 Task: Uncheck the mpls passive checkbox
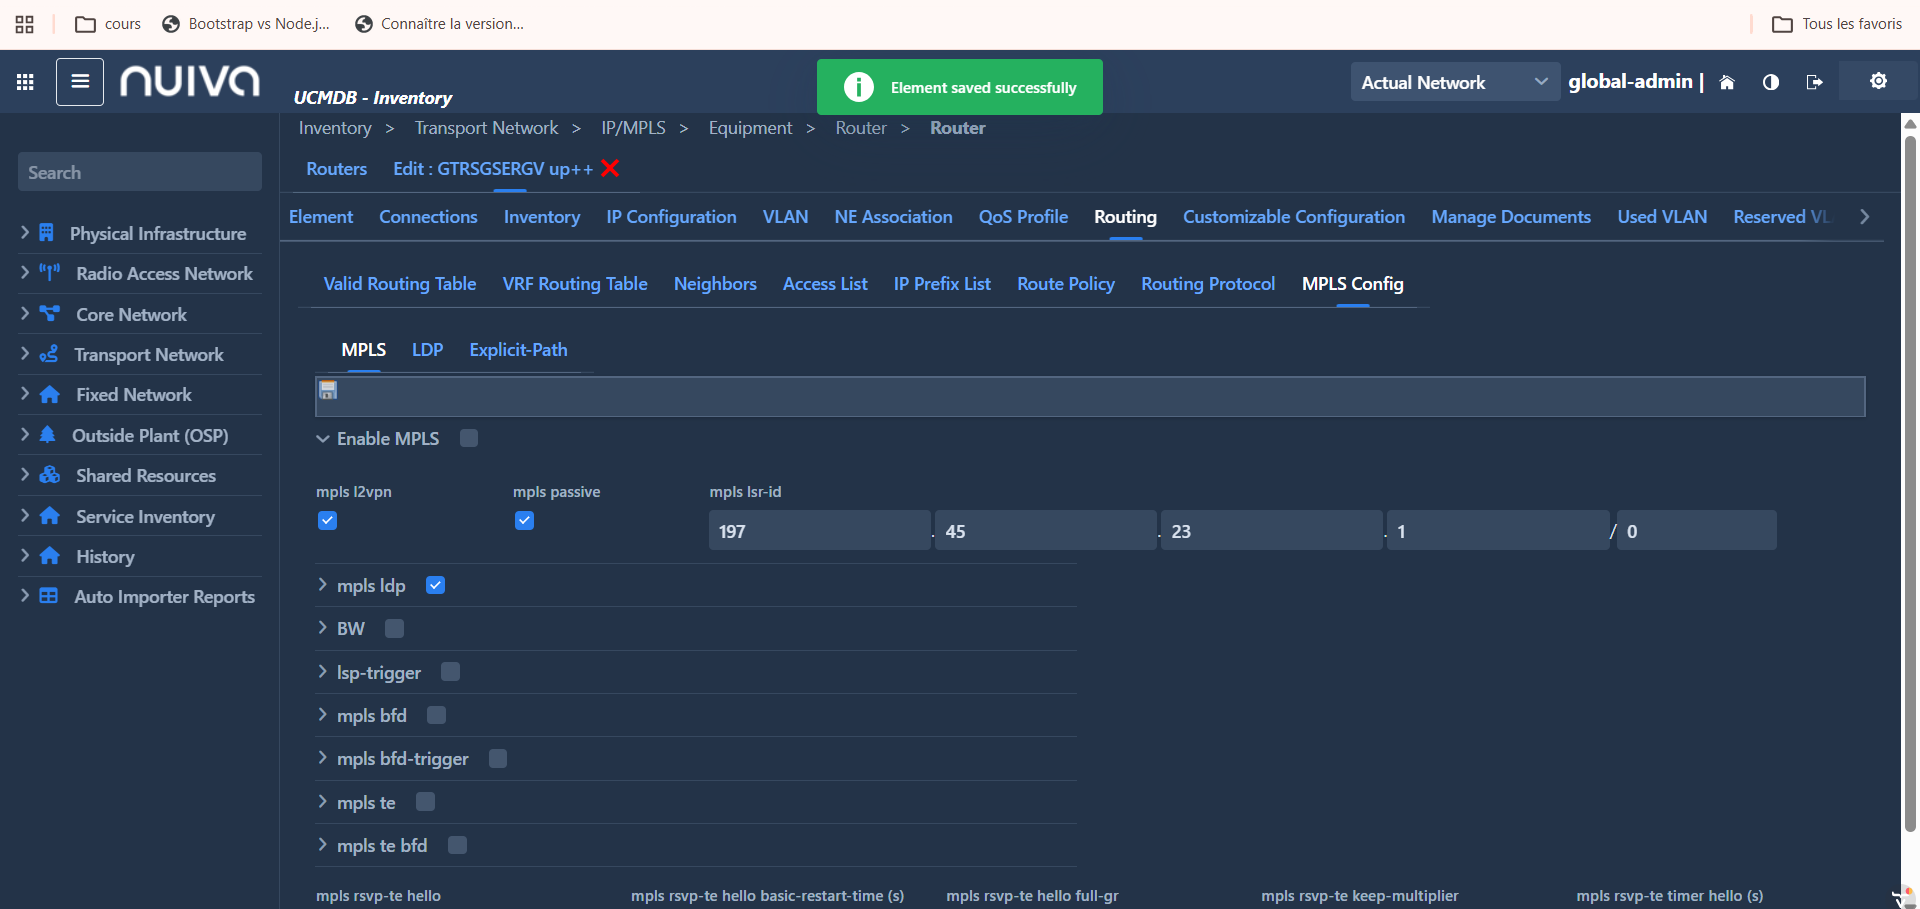coord(524,520)
